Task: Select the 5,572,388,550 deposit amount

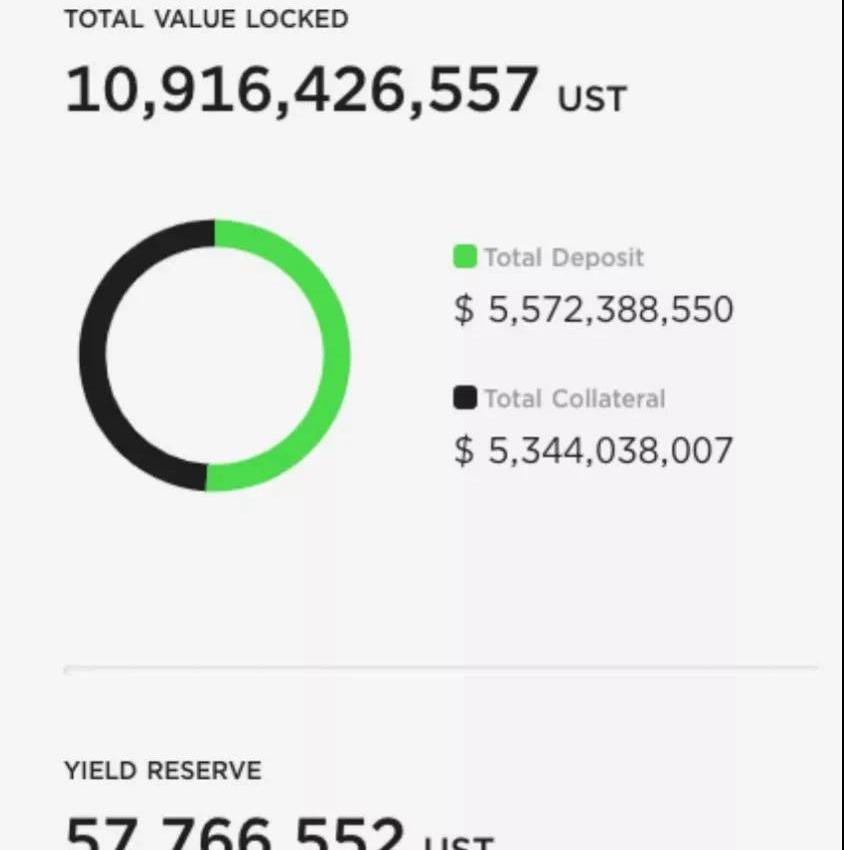Action: pos(610,310)
